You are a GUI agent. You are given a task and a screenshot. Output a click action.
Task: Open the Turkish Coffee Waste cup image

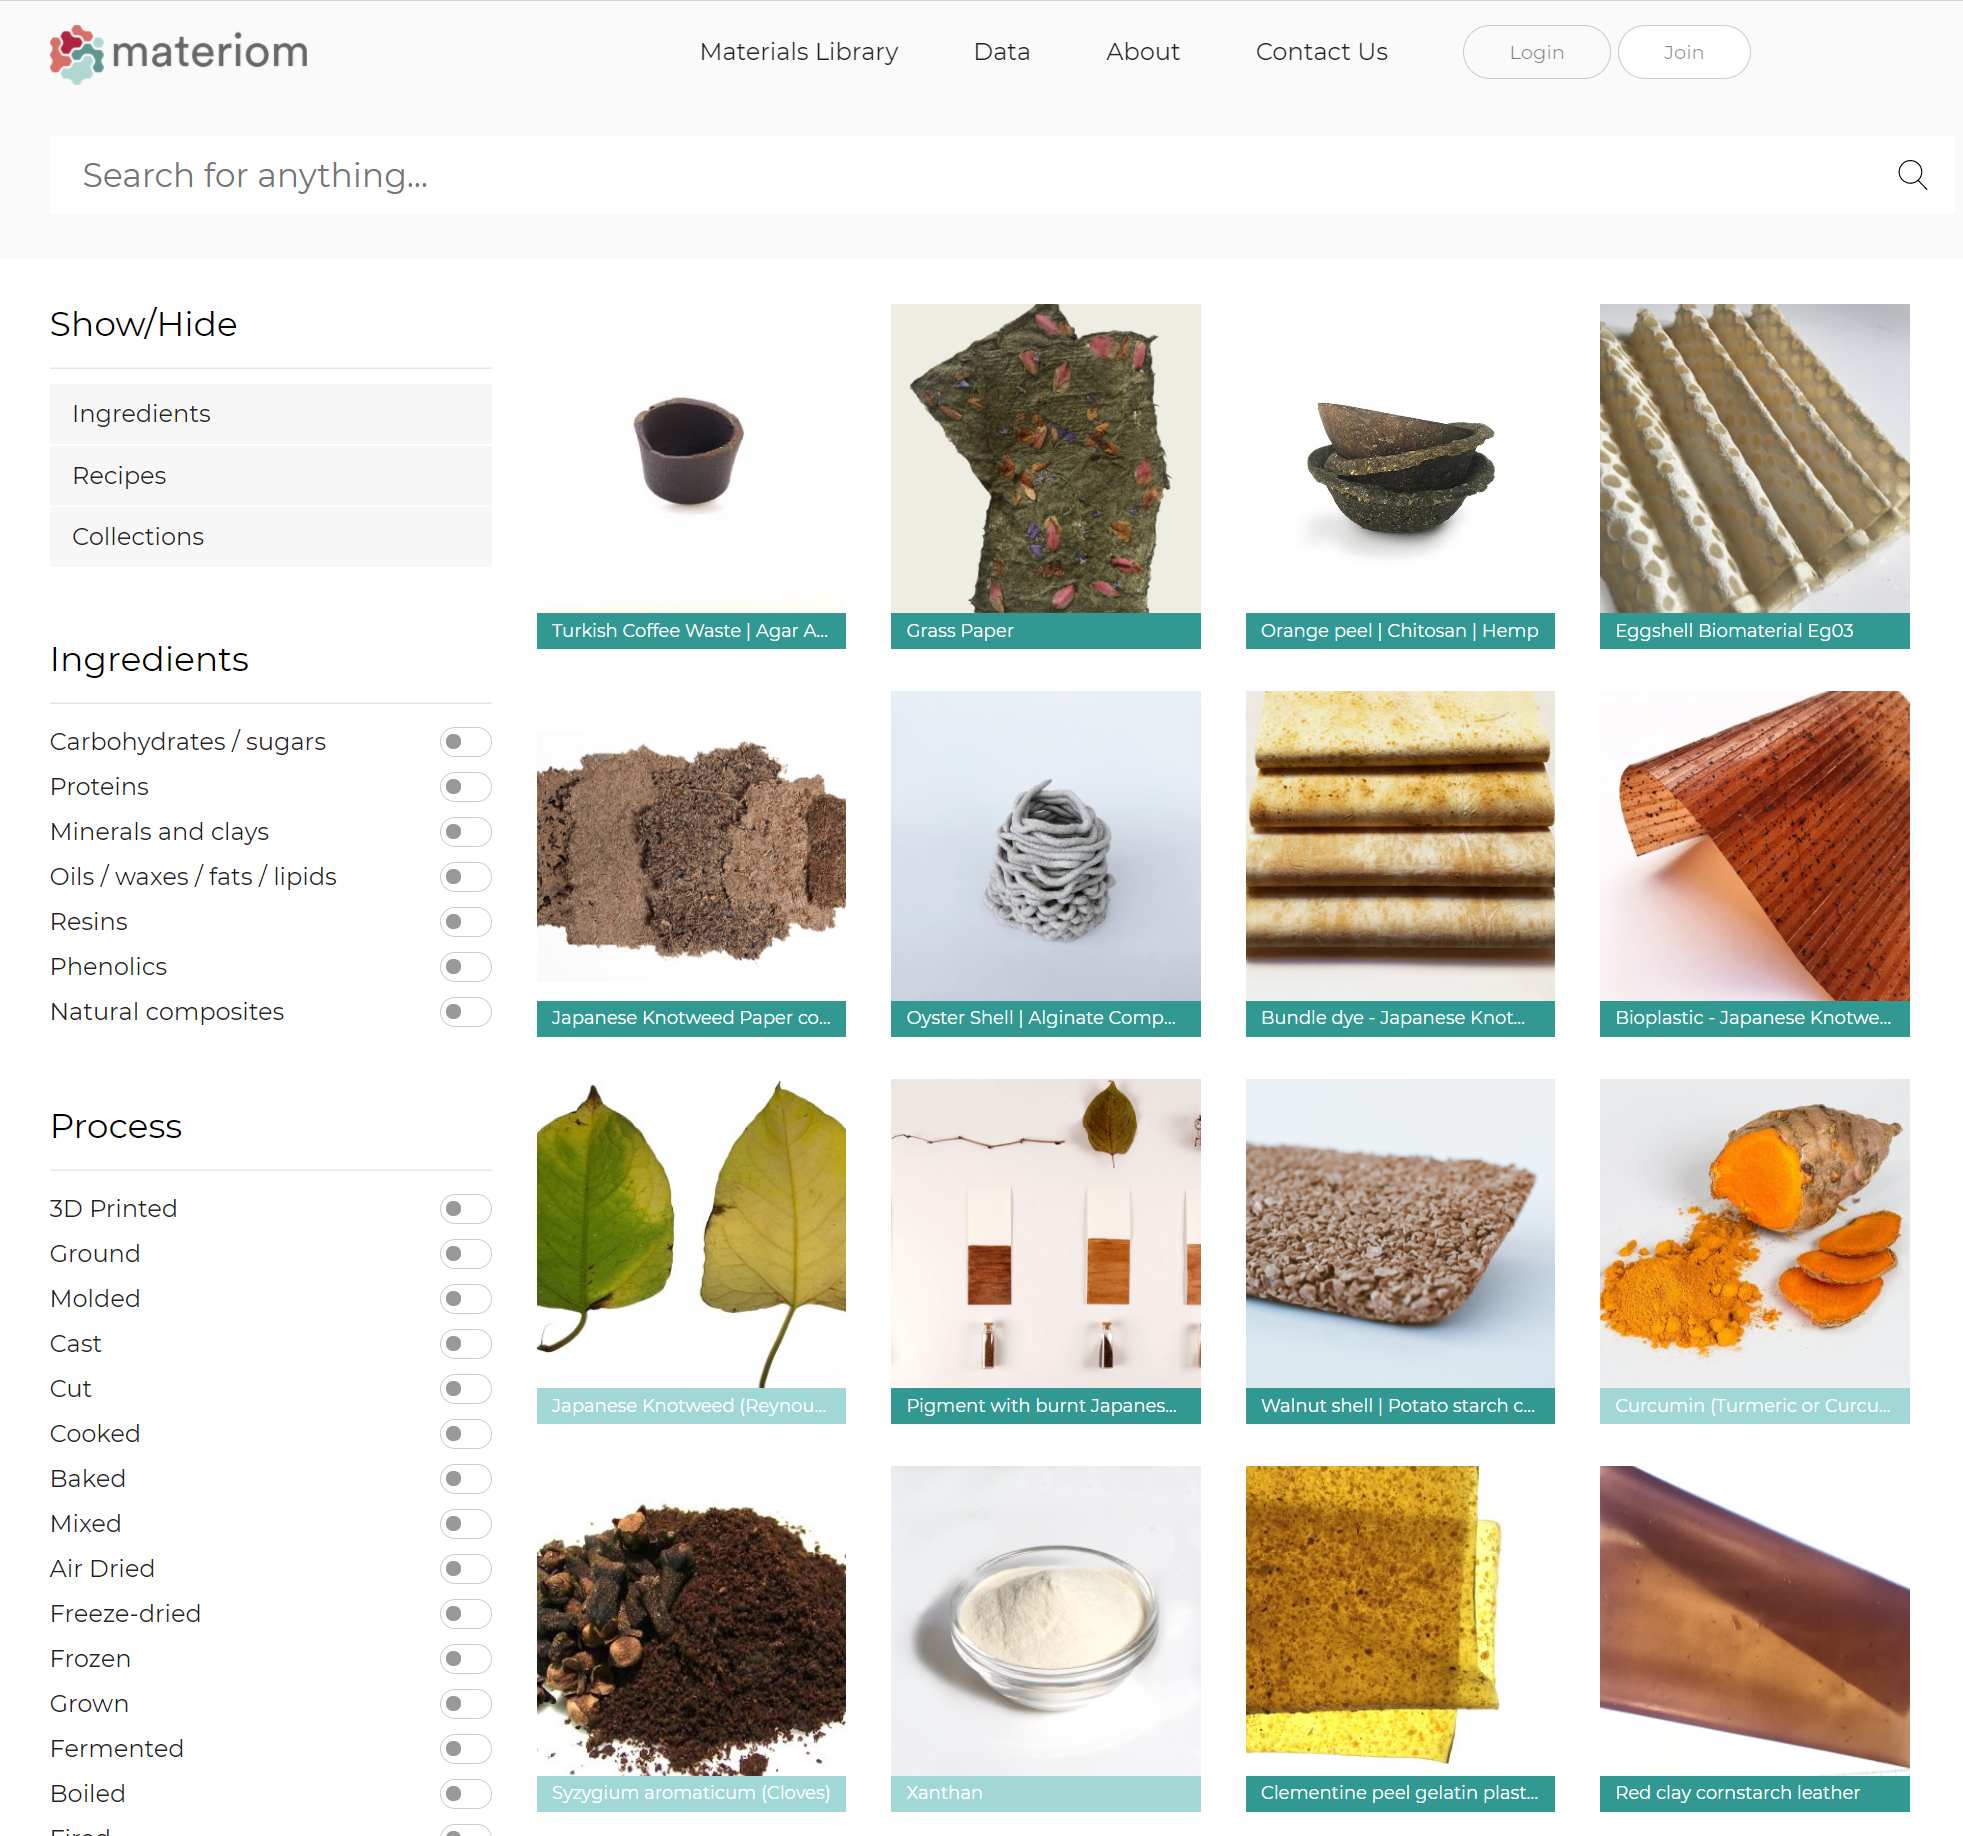(x=691, y=459)
